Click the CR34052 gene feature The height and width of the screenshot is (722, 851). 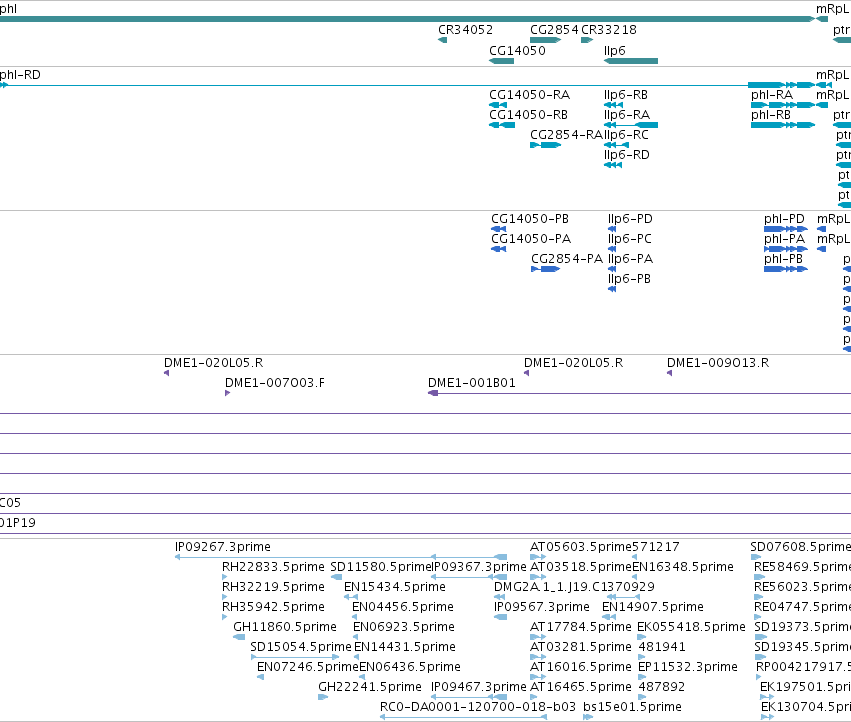pyautogui.click(x=442, y=40)
